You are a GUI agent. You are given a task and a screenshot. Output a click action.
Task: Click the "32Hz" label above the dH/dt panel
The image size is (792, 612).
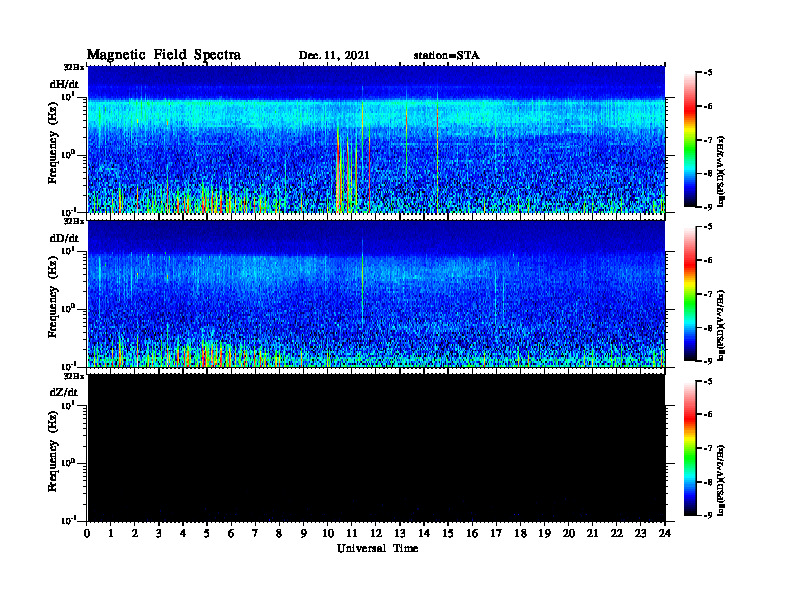click(x=74, y=67)
